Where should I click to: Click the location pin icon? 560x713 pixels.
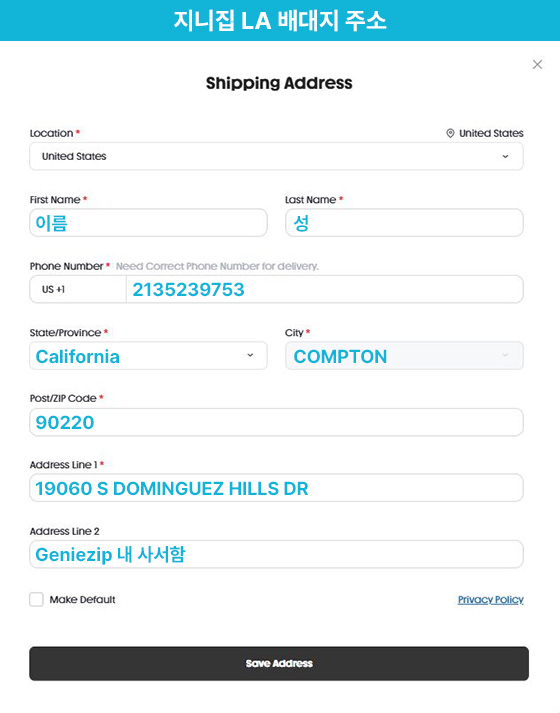(x=450, y=133)
